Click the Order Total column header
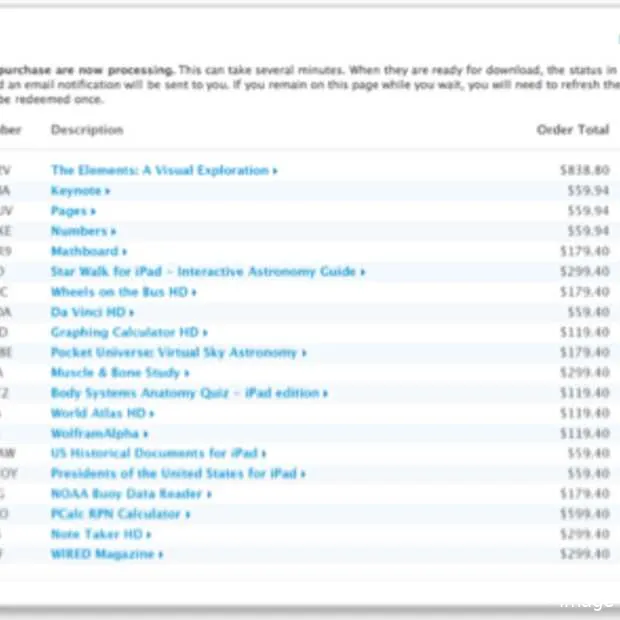This screenshot has width=620, height=620. pos(573,130)
